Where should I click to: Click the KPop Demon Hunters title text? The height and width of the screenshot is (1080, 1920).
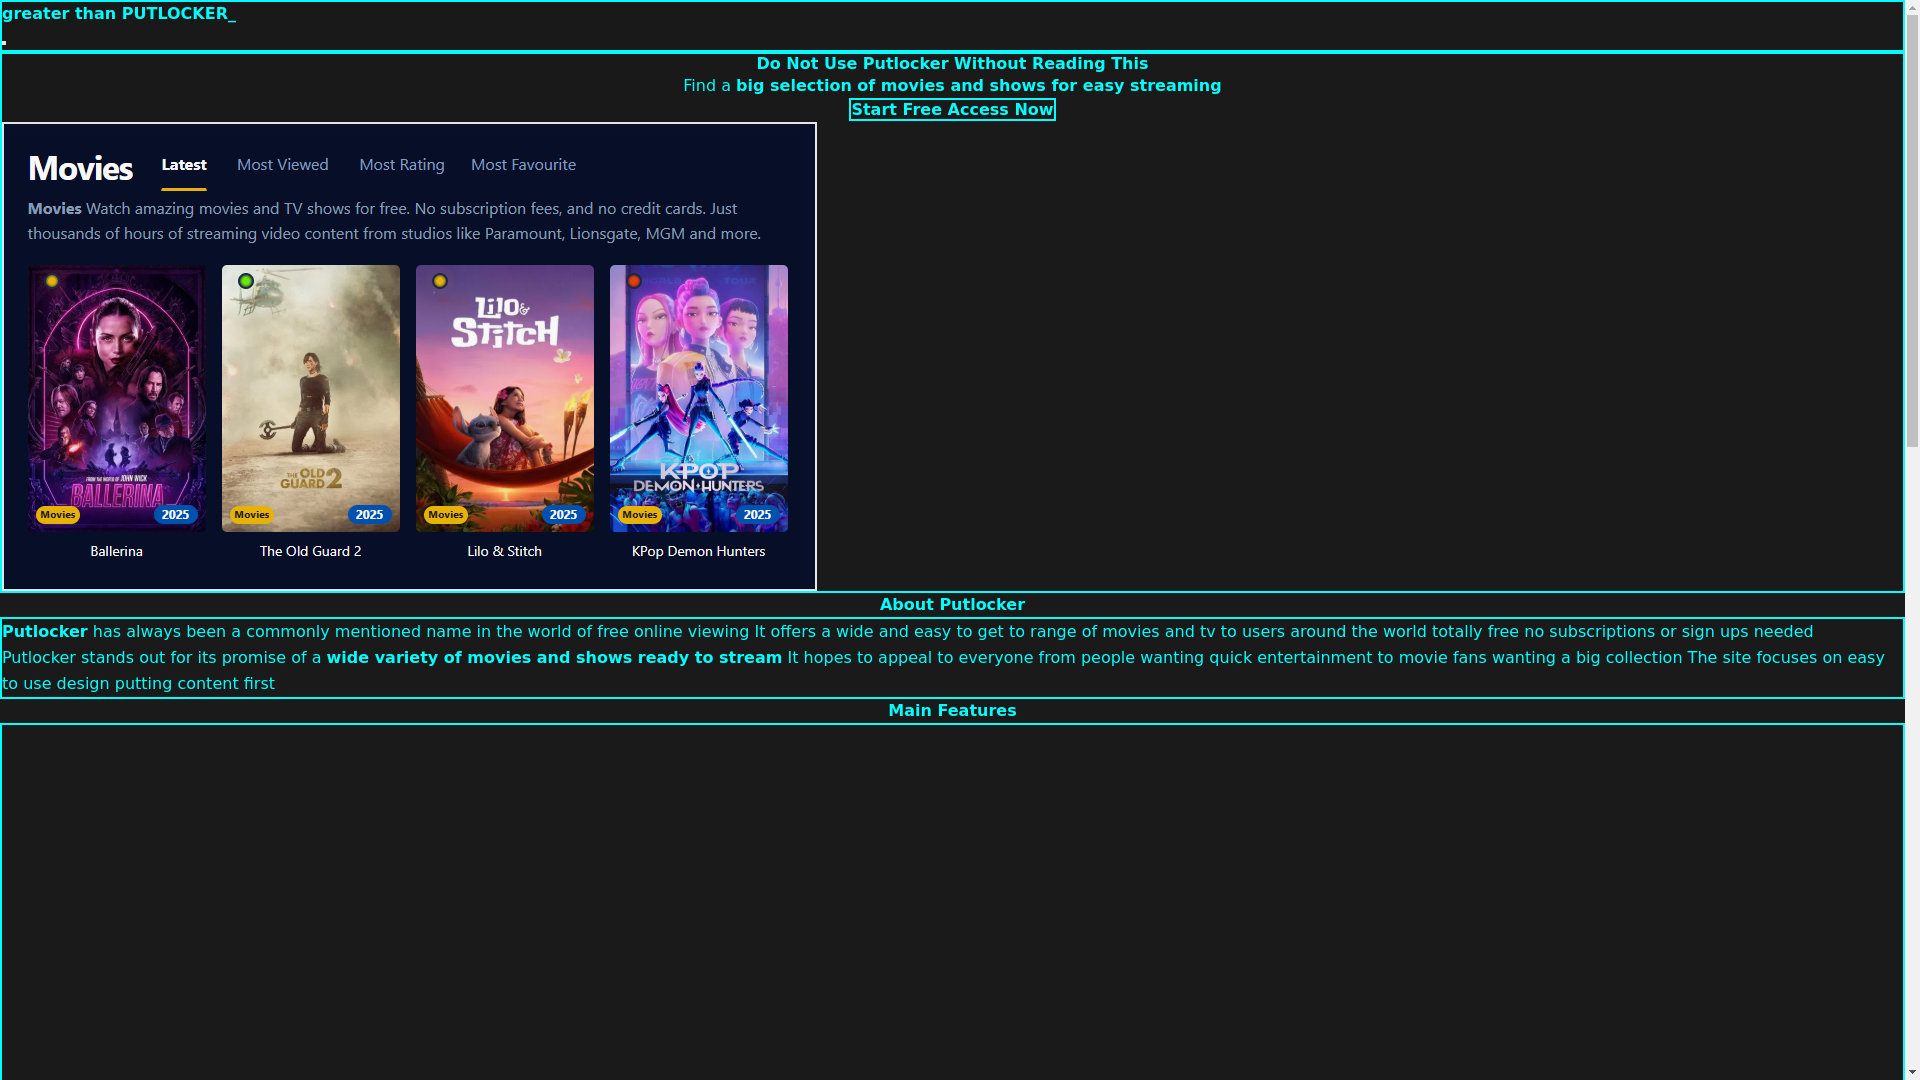[699, 551]
